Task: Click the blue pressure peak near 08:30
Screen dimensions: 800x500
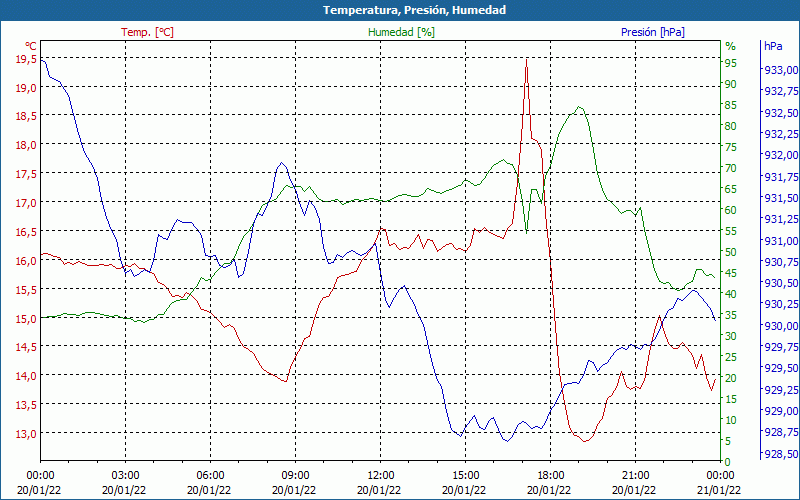Action: click(282, 163)
